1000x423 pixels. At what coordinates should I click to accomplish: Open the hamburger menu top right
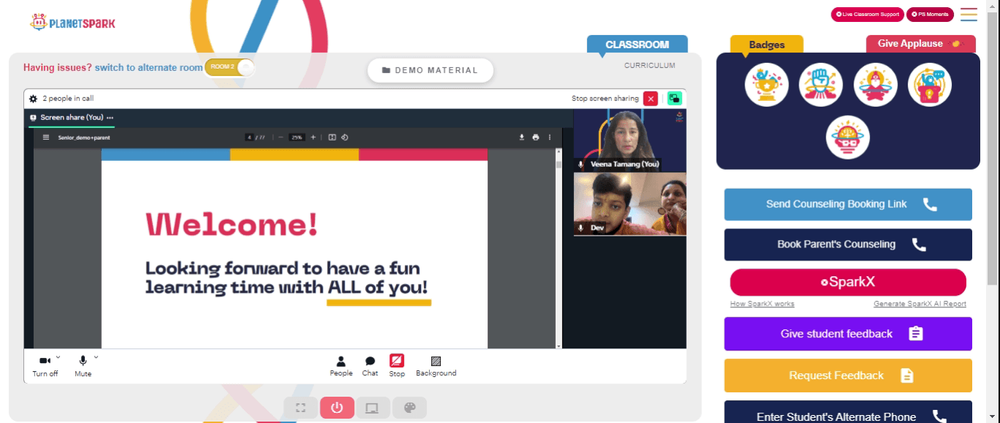point(969,14)
